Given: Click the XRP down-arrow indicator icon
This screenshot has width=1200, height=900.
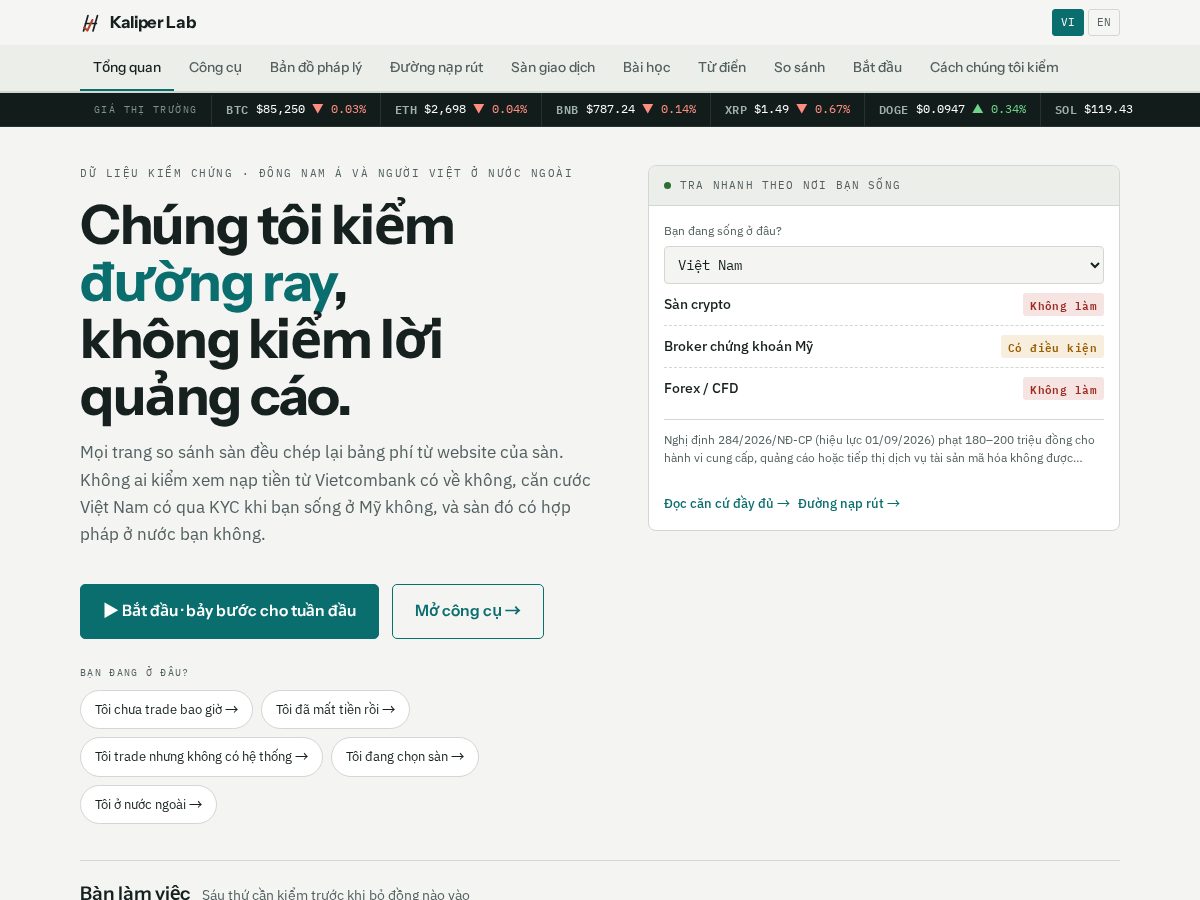Looking at the screenshot, I should (802, 108).
